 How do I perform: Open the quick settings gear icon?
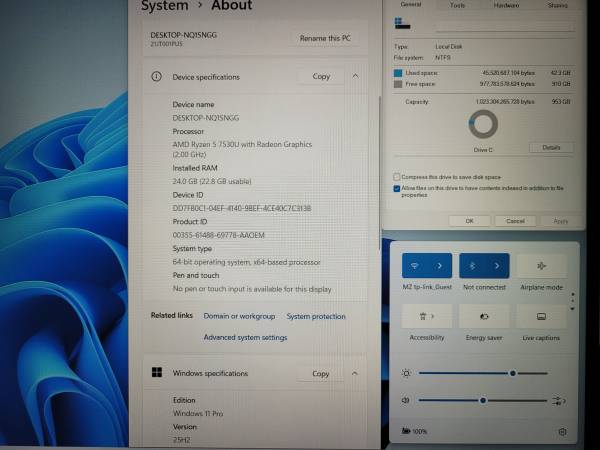click(562, 431)
